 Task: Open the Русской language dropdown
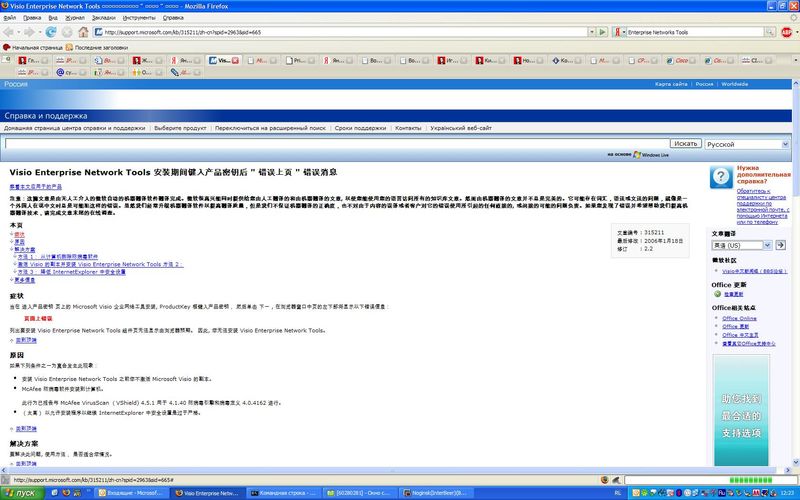(x=747, y=144)
